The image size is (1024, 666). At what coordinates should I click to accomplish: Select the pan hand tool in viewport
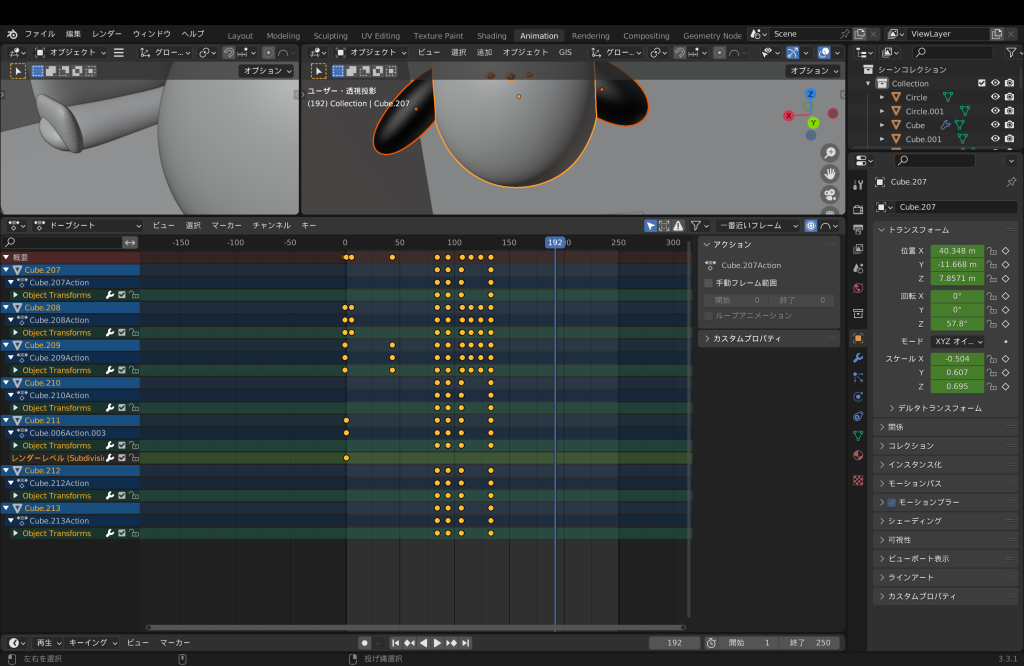click(829, 174)
